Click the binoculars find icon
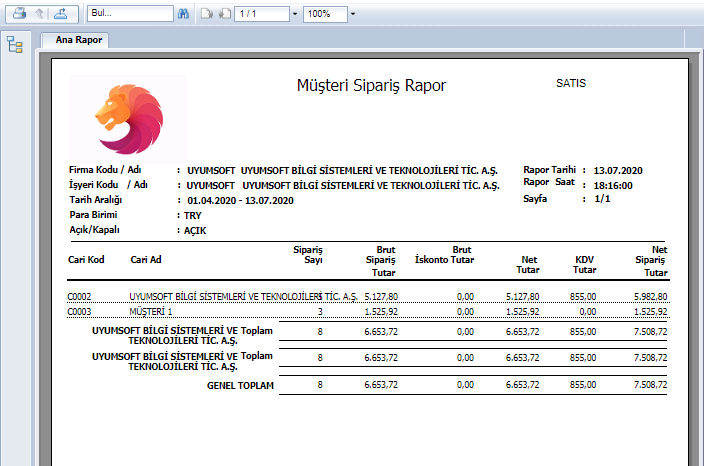The width and height of the screenshot is (704, 466). [183, 15]
